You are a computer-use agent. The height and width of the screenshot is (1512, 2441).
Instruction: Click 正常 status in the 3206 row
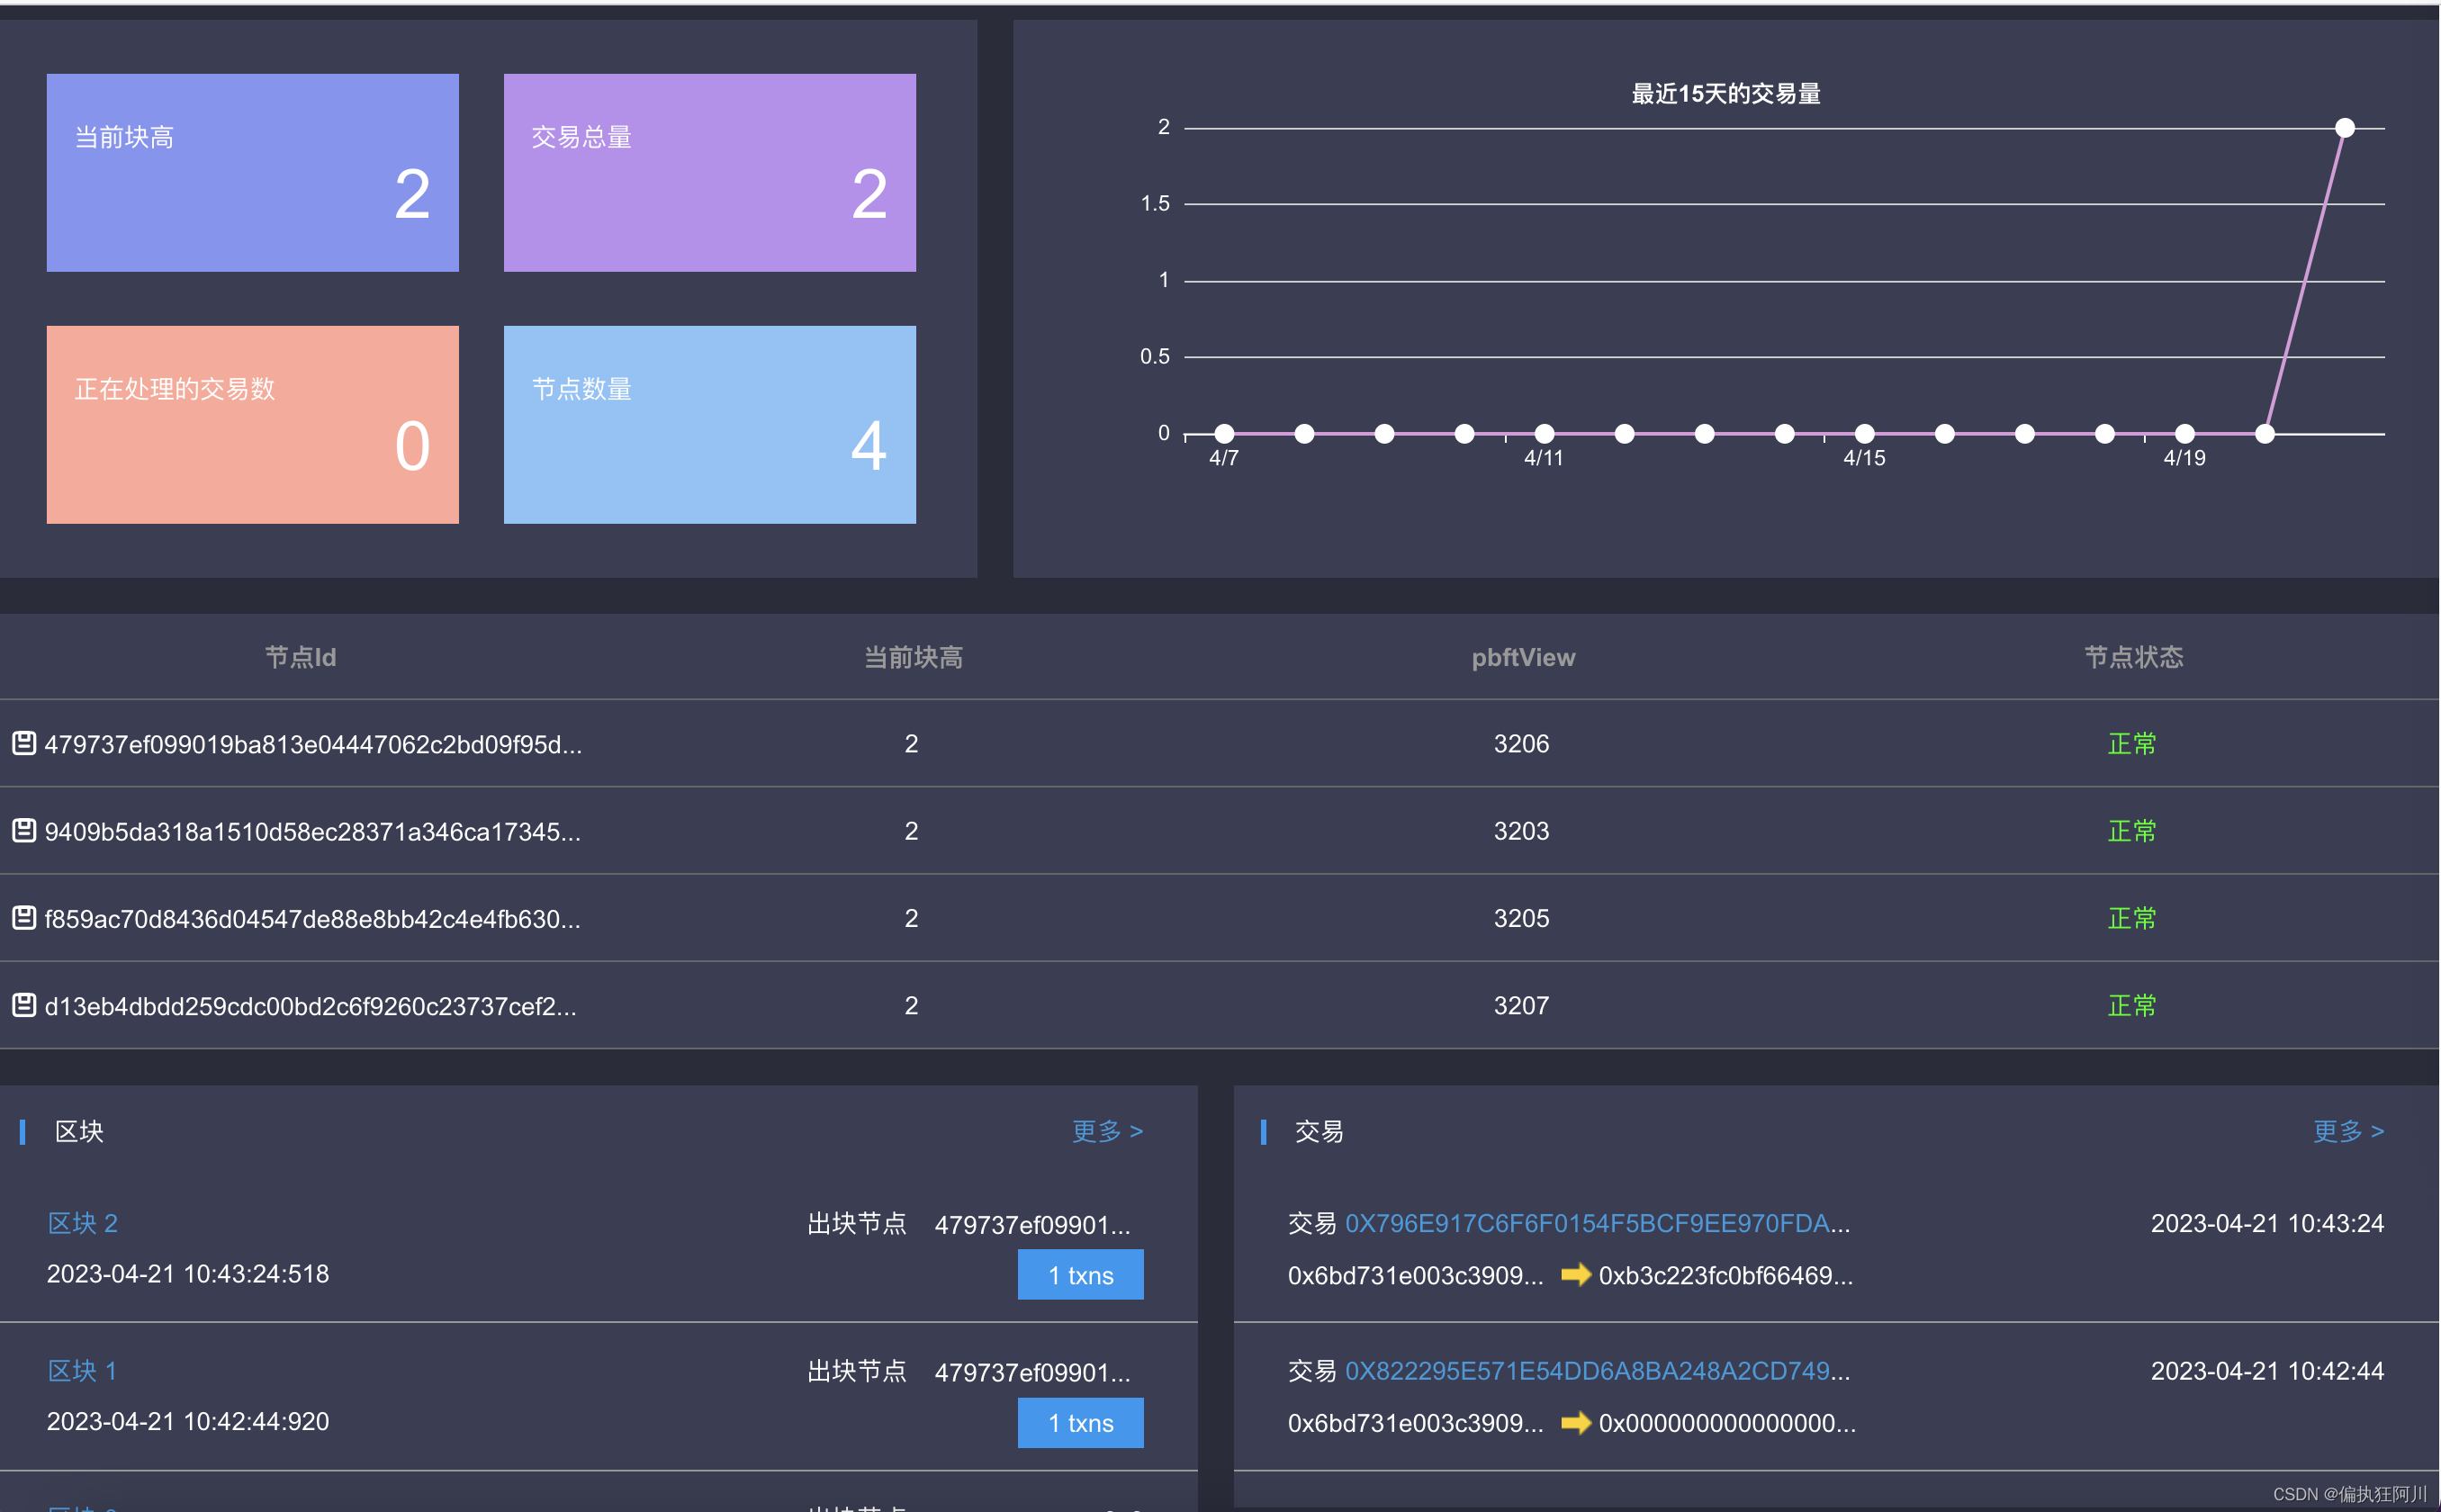(x=2131, y=743)
